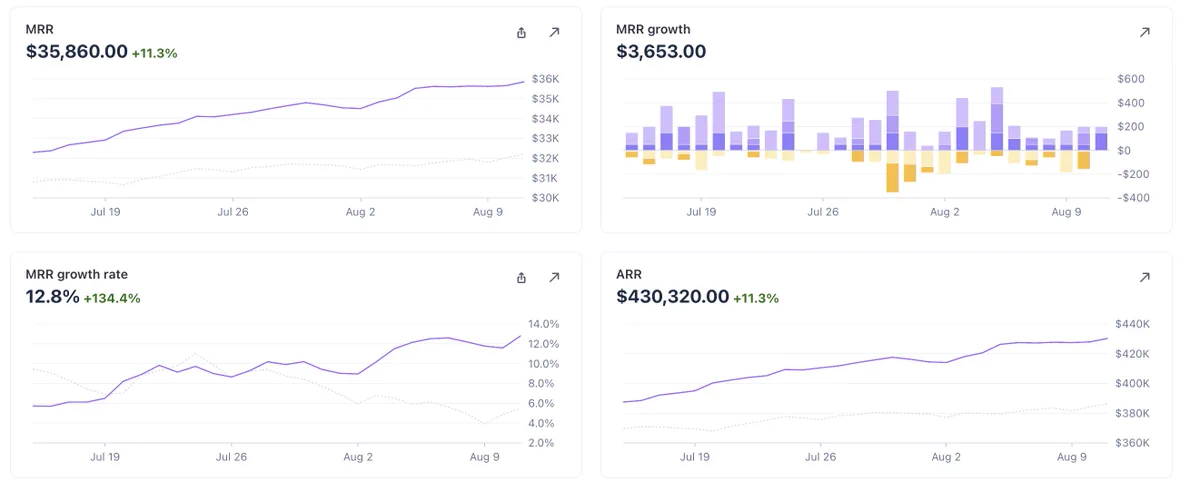Image resolution: width=1200 pixels, height=491 pixels.
Task: Select the $3,653.00 MRR growth value
Action: 661,52
